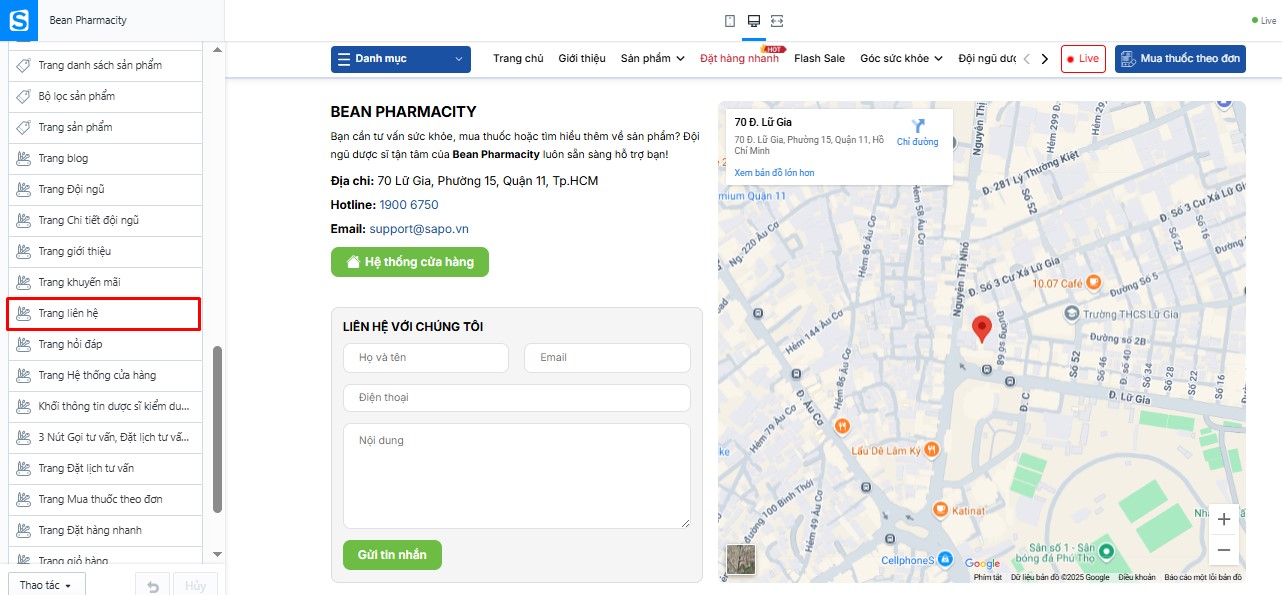Viewport: 1282px width, 595px height.
Task: Open satellite view map thumbnail
Action: (x=741, y=560)
